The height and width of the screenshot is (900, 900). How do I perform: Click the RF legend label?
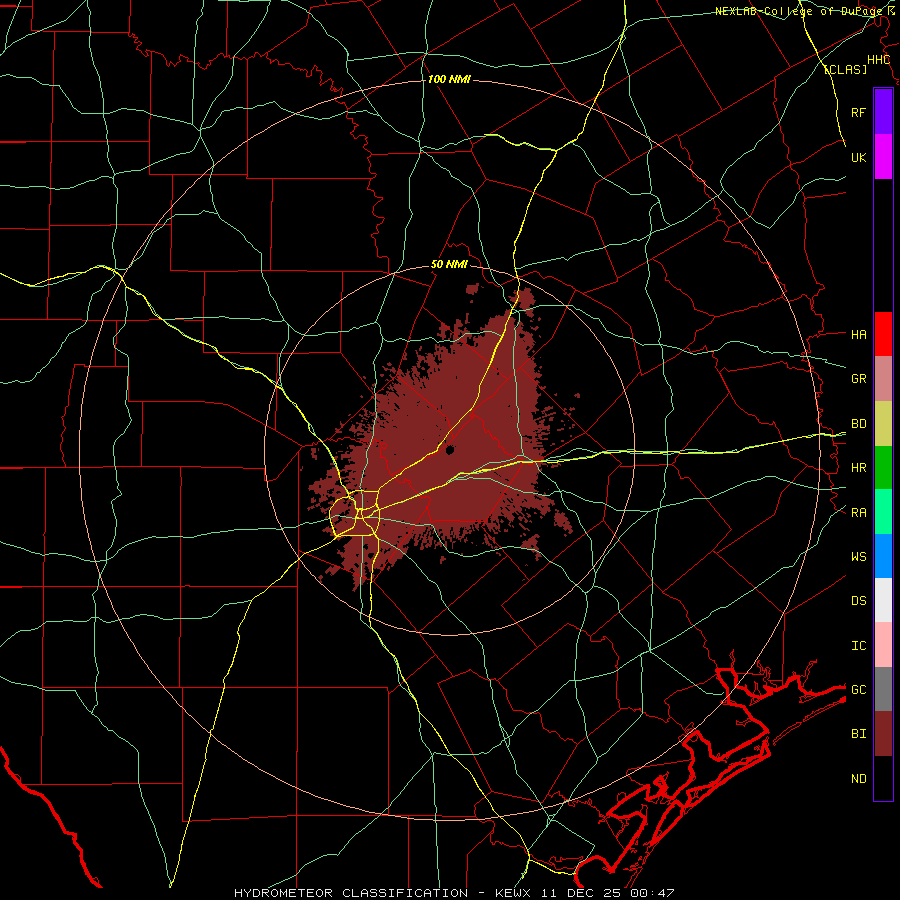pyautogui.click(x=858, y=112)
